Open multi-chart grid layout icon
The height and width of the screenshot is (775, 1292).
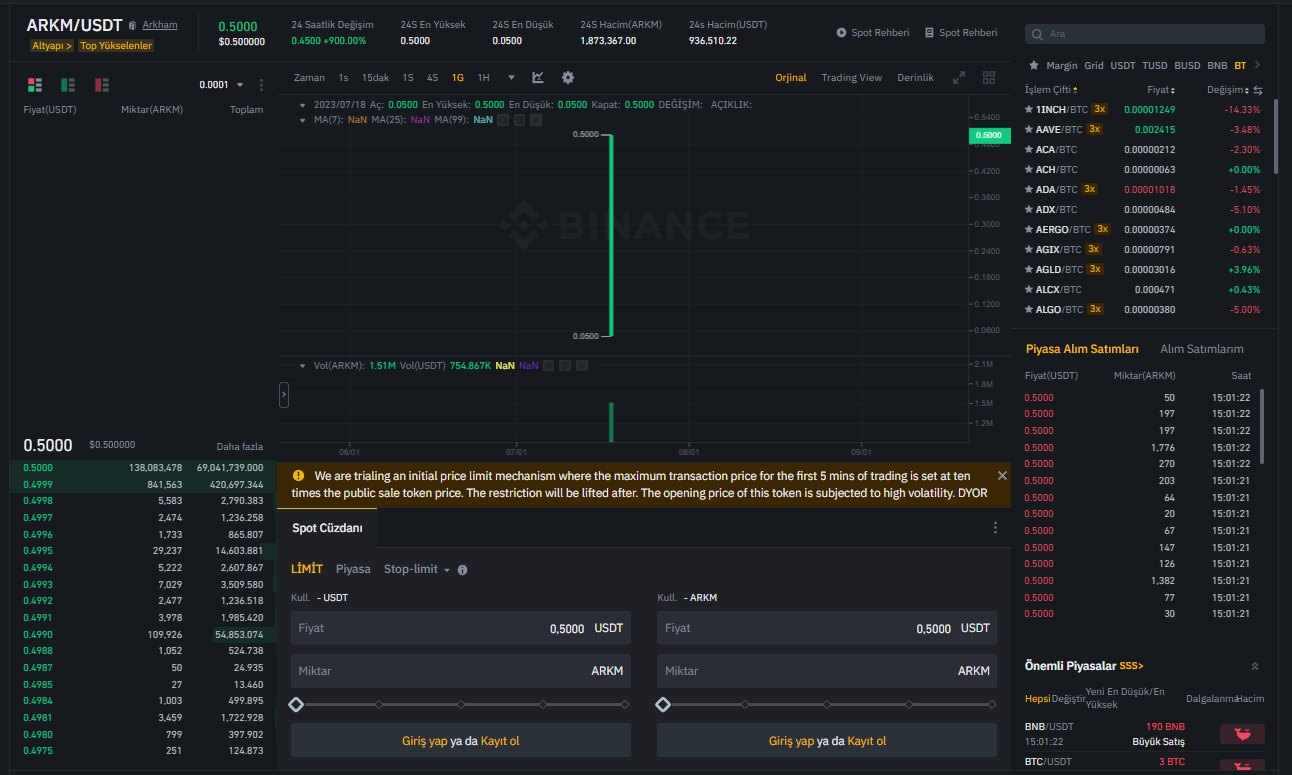point(989,78)
